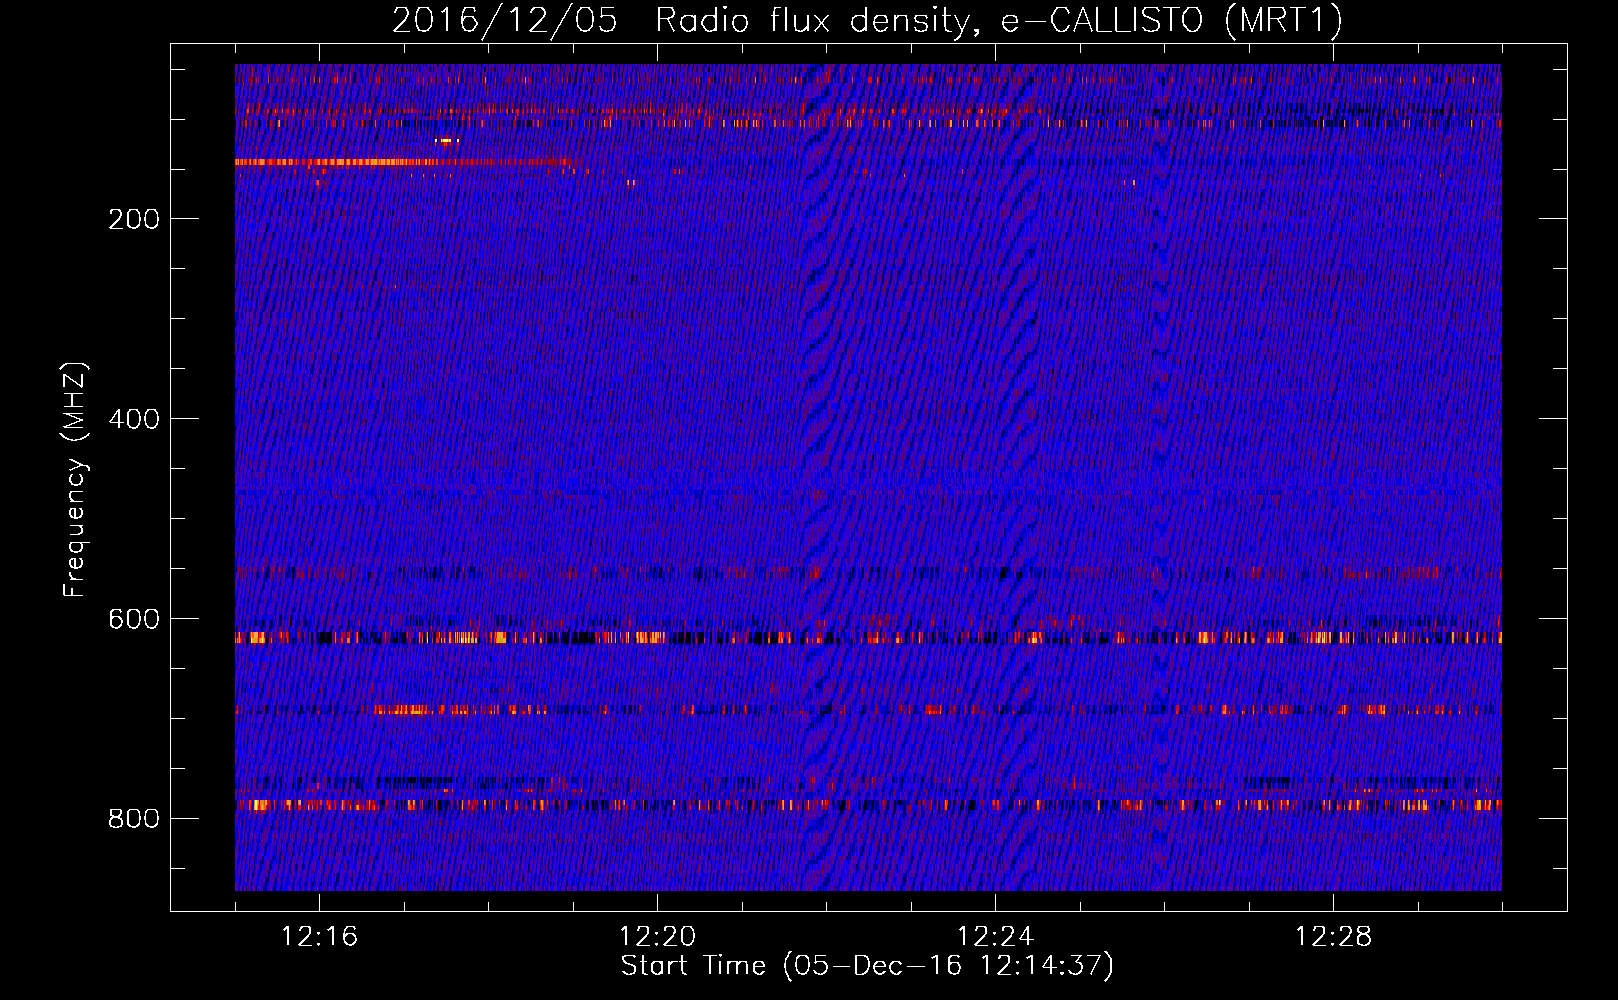Click the 12:28 time tick label
This screenshot has width=1618, height=1000.
pos(1333,937)
